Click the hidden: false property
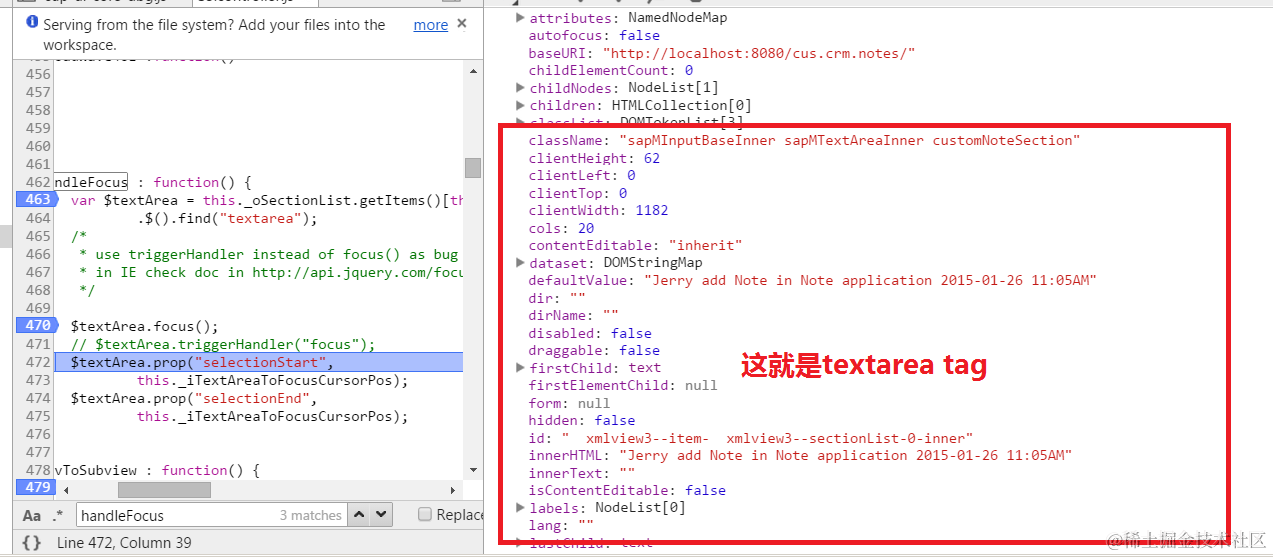This screenshot has width=1273, height=557. click(x=582, y=421)
